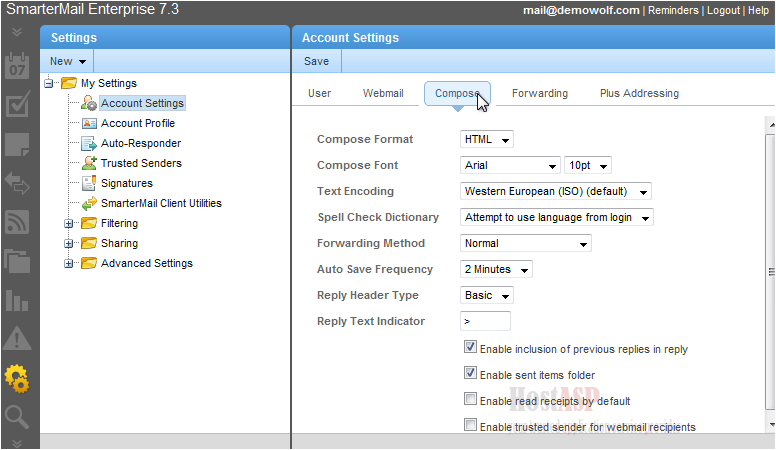
Task: Click the Account Profile card icon
Action: click(x=89, y=123)
